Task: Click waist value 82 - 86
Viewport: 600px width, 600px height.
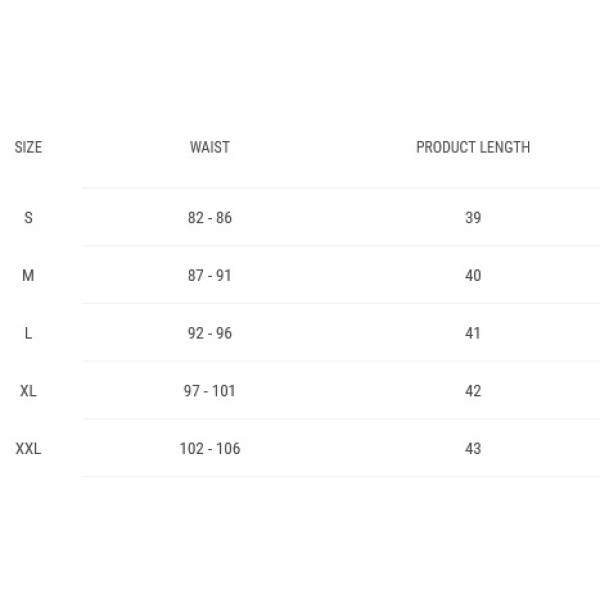Action: click(210, 218)
